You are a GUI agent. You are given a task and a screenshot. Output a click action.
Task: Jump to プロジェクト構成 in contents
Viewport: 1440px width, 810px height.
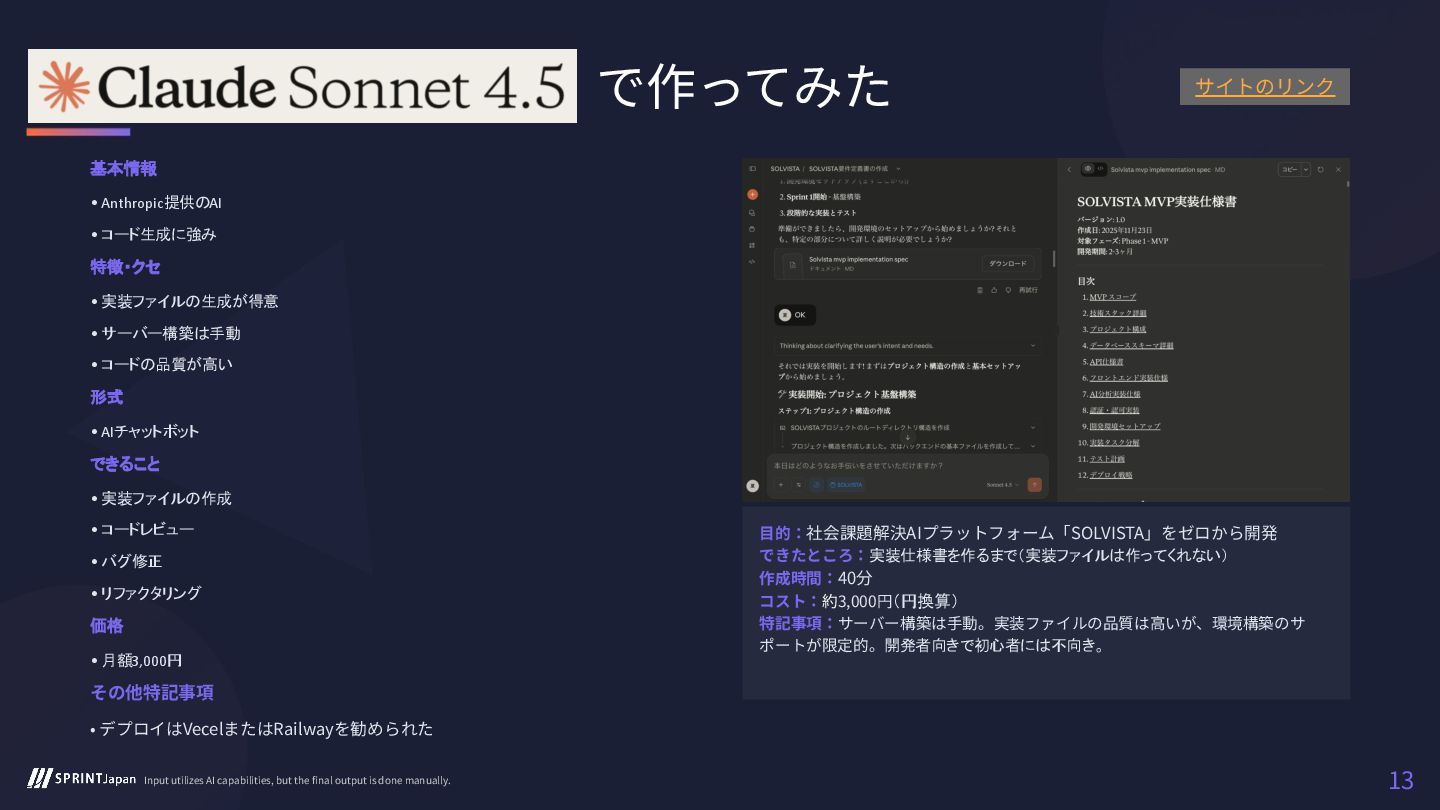(1117, 329)
